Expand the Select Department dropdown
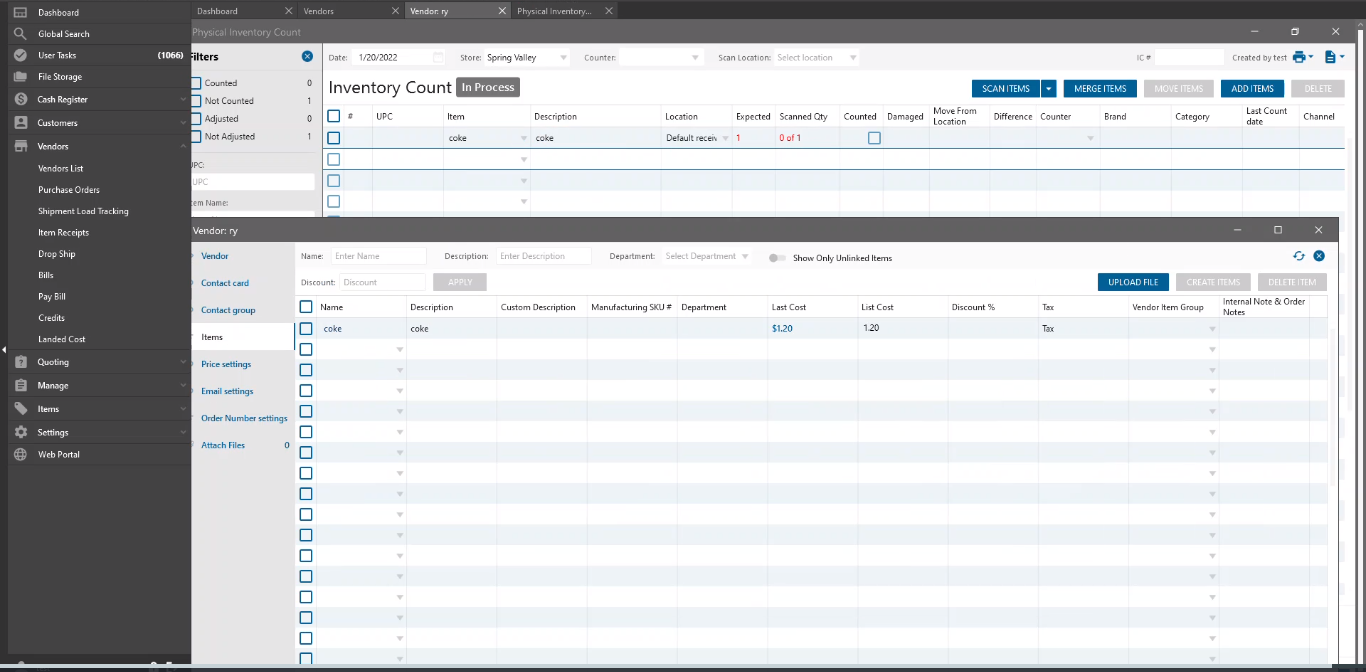 707,257
